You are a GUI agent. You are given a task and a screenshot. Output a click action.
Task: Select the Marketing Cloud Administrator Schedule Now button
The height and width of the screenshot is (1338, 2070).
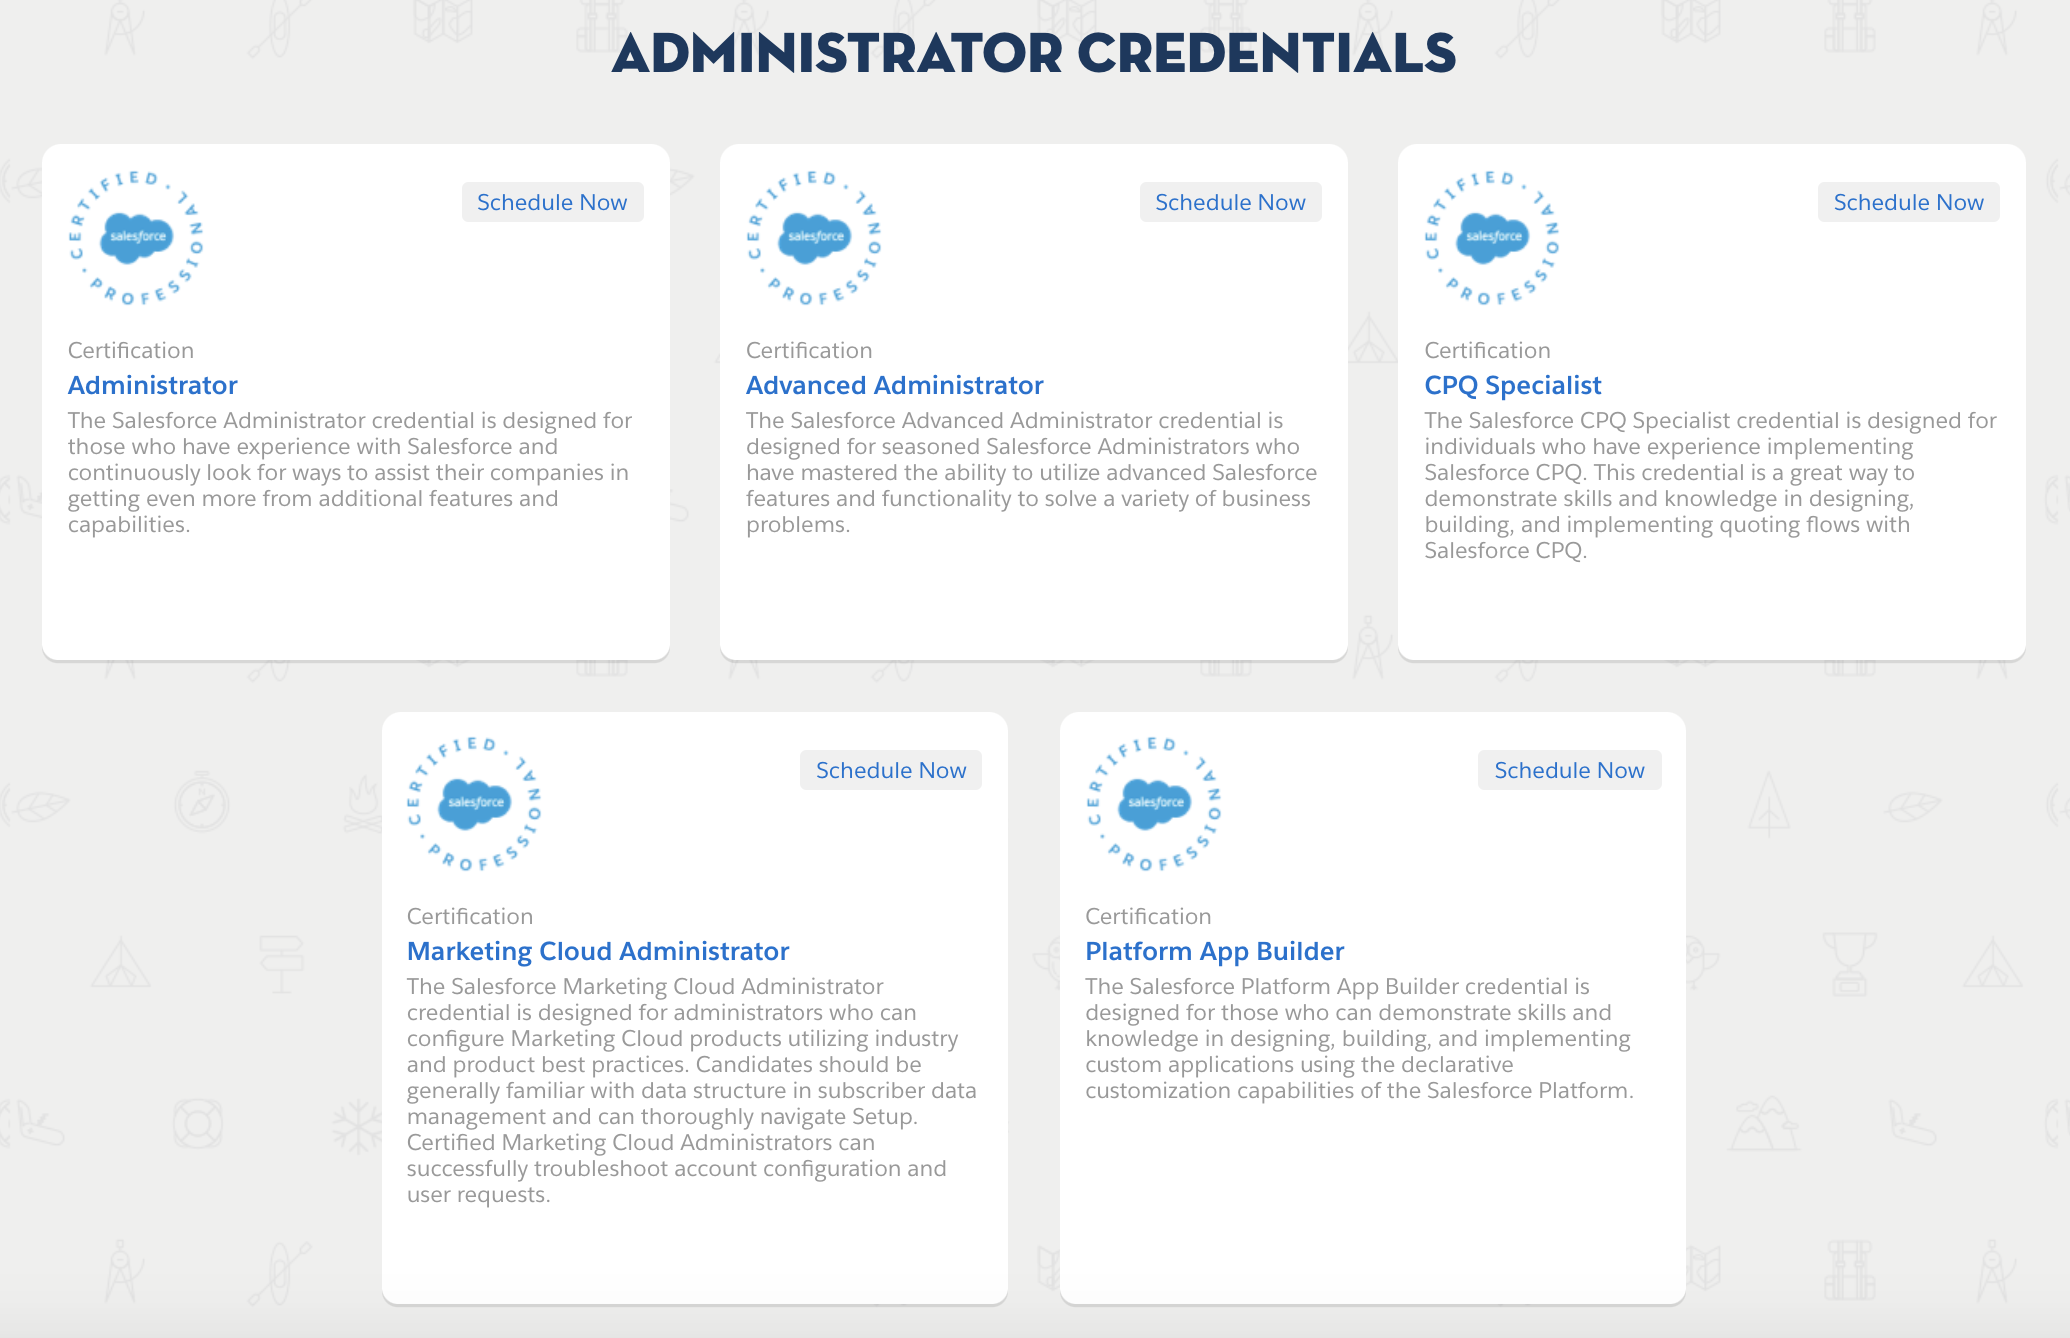tap(892, 769)
